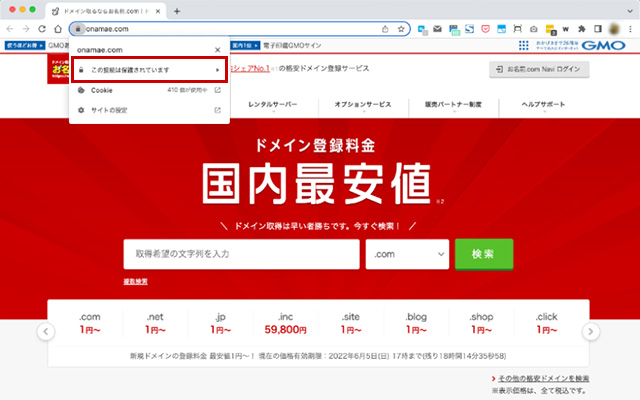Screen dimensions: 640x400
Task: Select the .click price item
Action: point(547,323)
